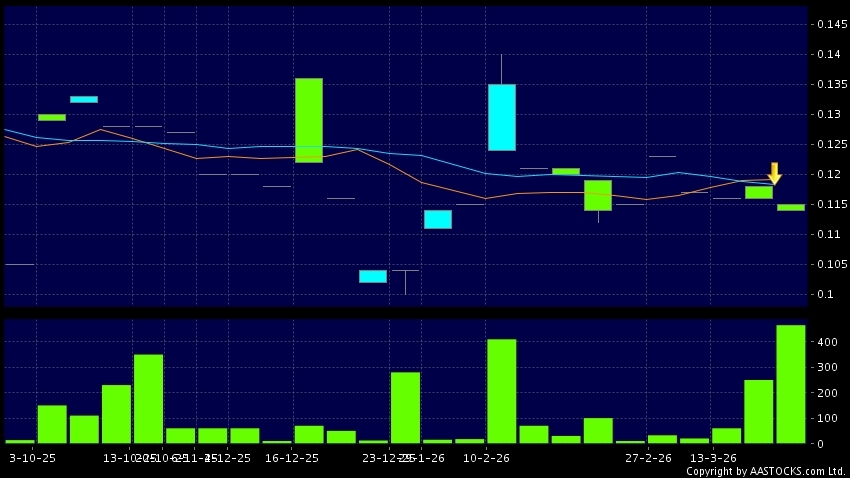
Task: Click the cyan candlestick near the 0.11 level
Action: (x=438, y=219)
